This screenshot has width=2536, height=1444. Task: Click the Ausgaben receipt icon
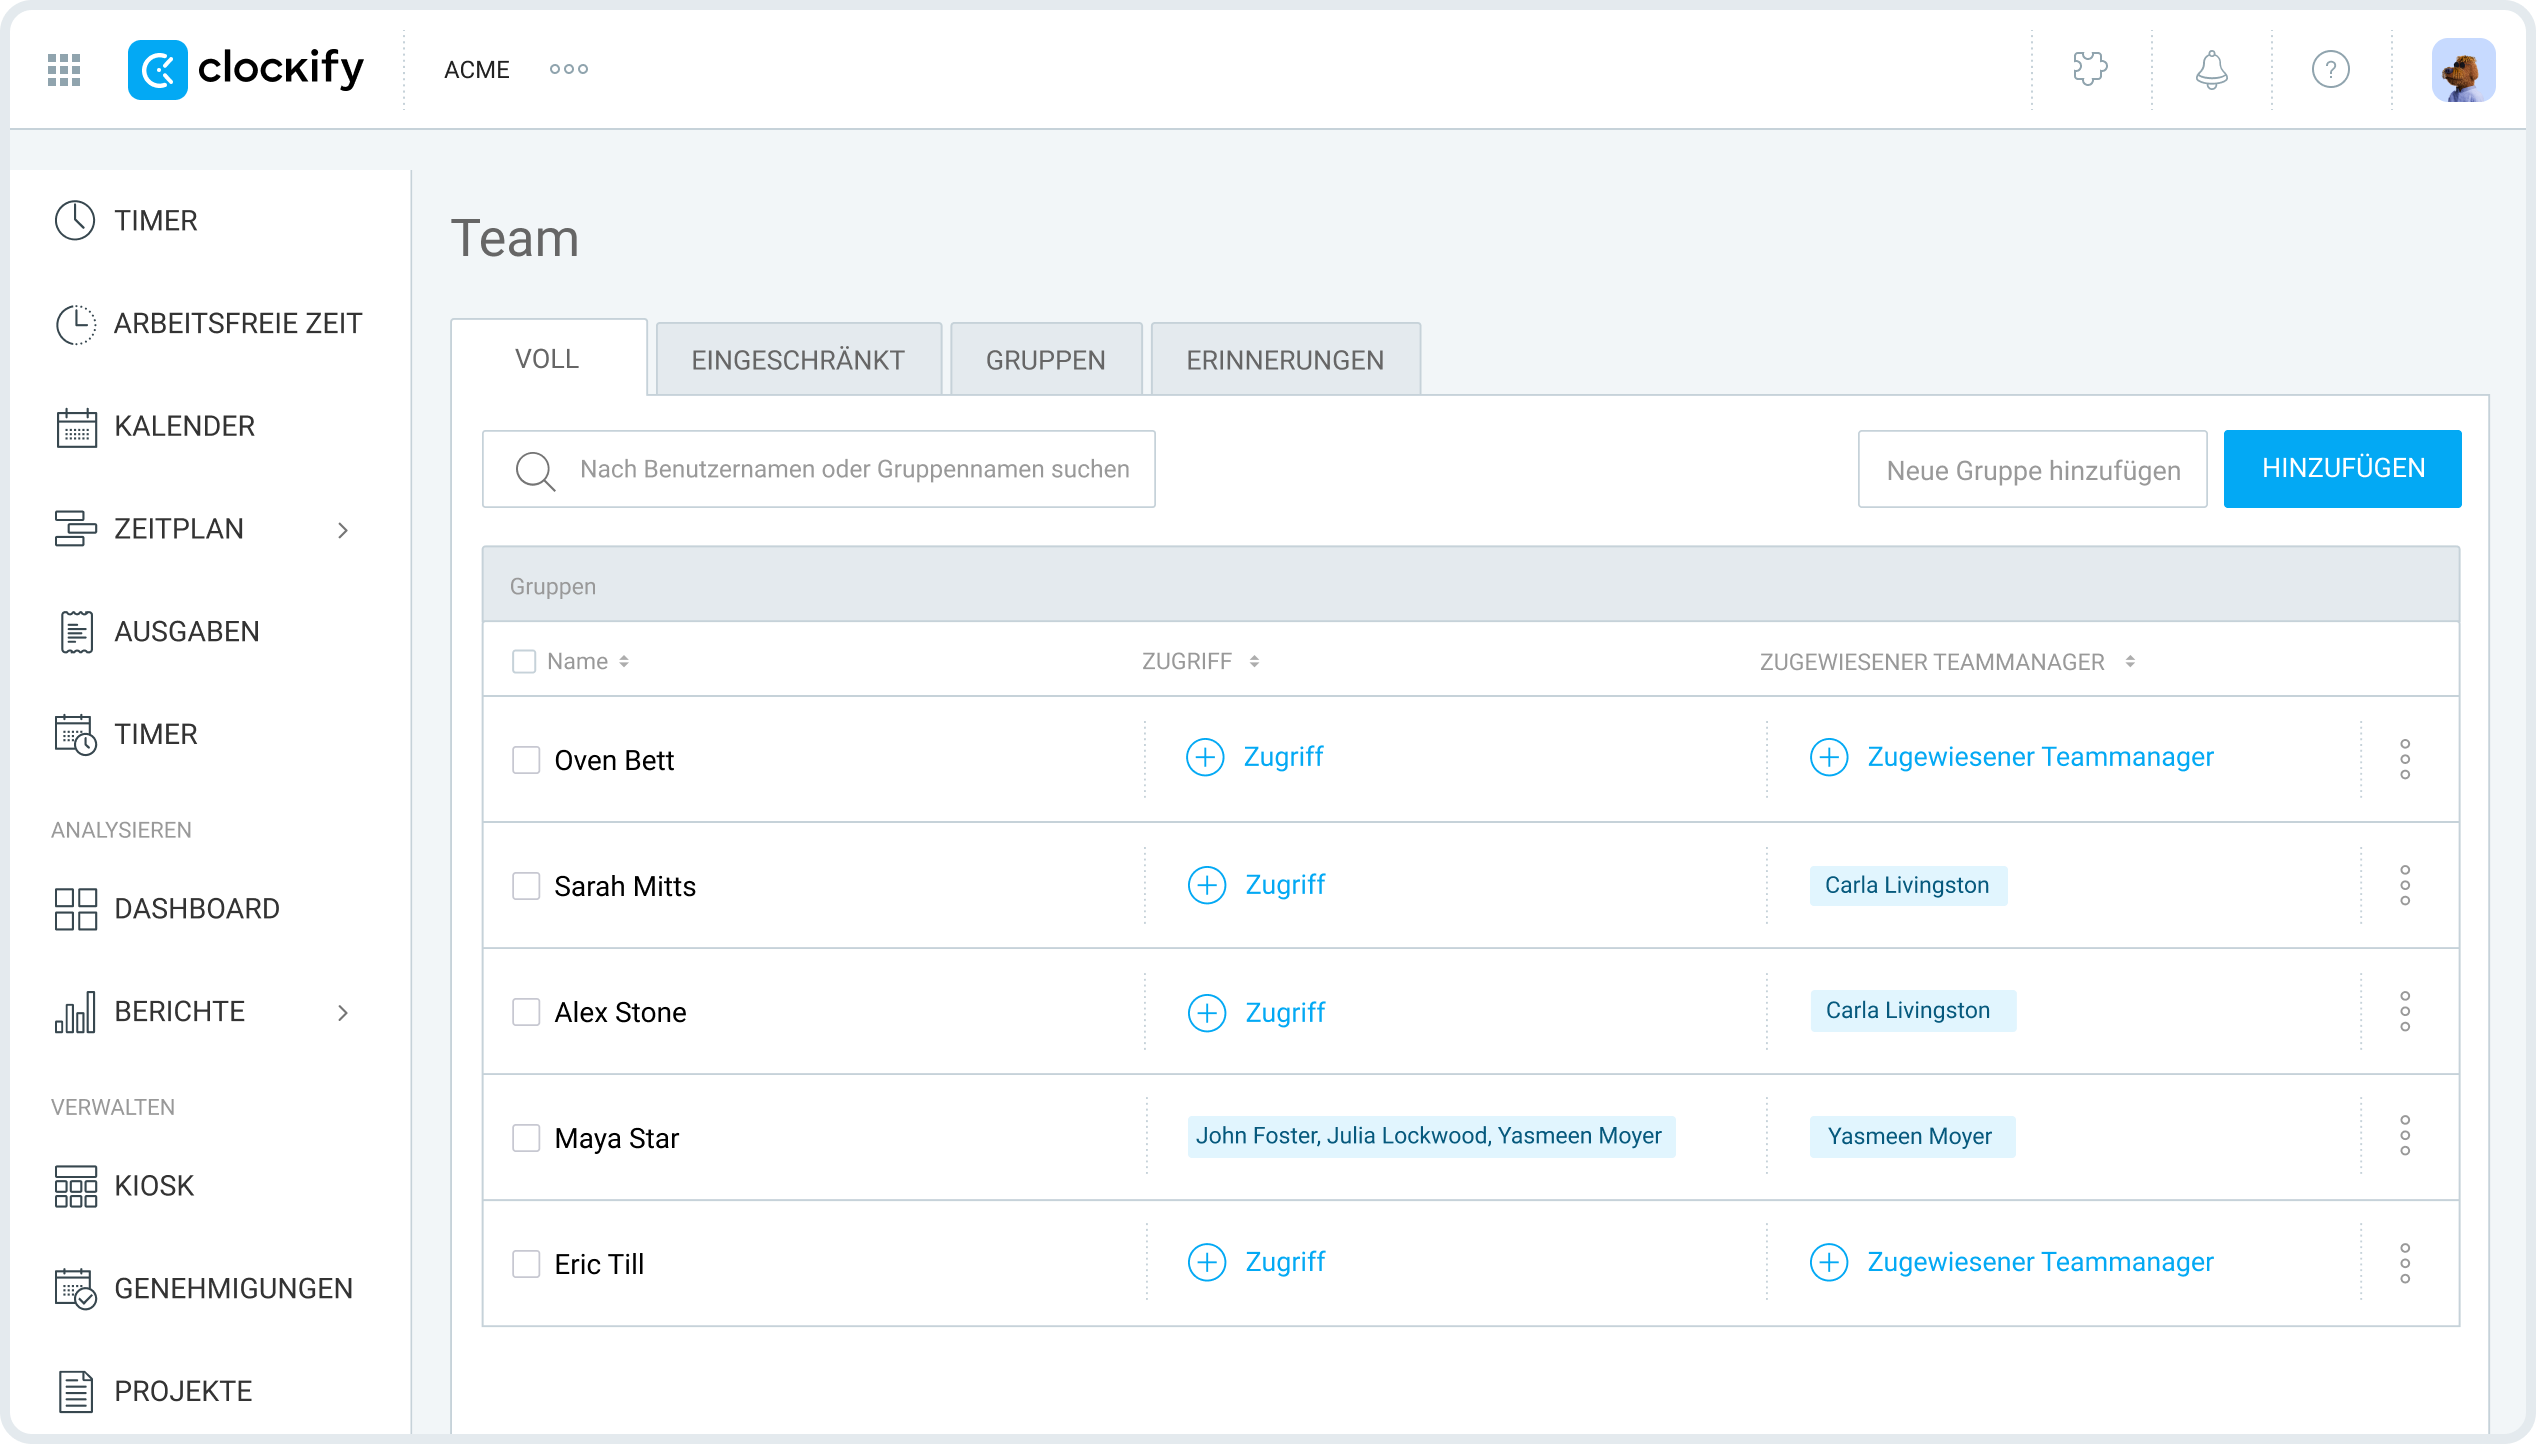click(76, 631)
